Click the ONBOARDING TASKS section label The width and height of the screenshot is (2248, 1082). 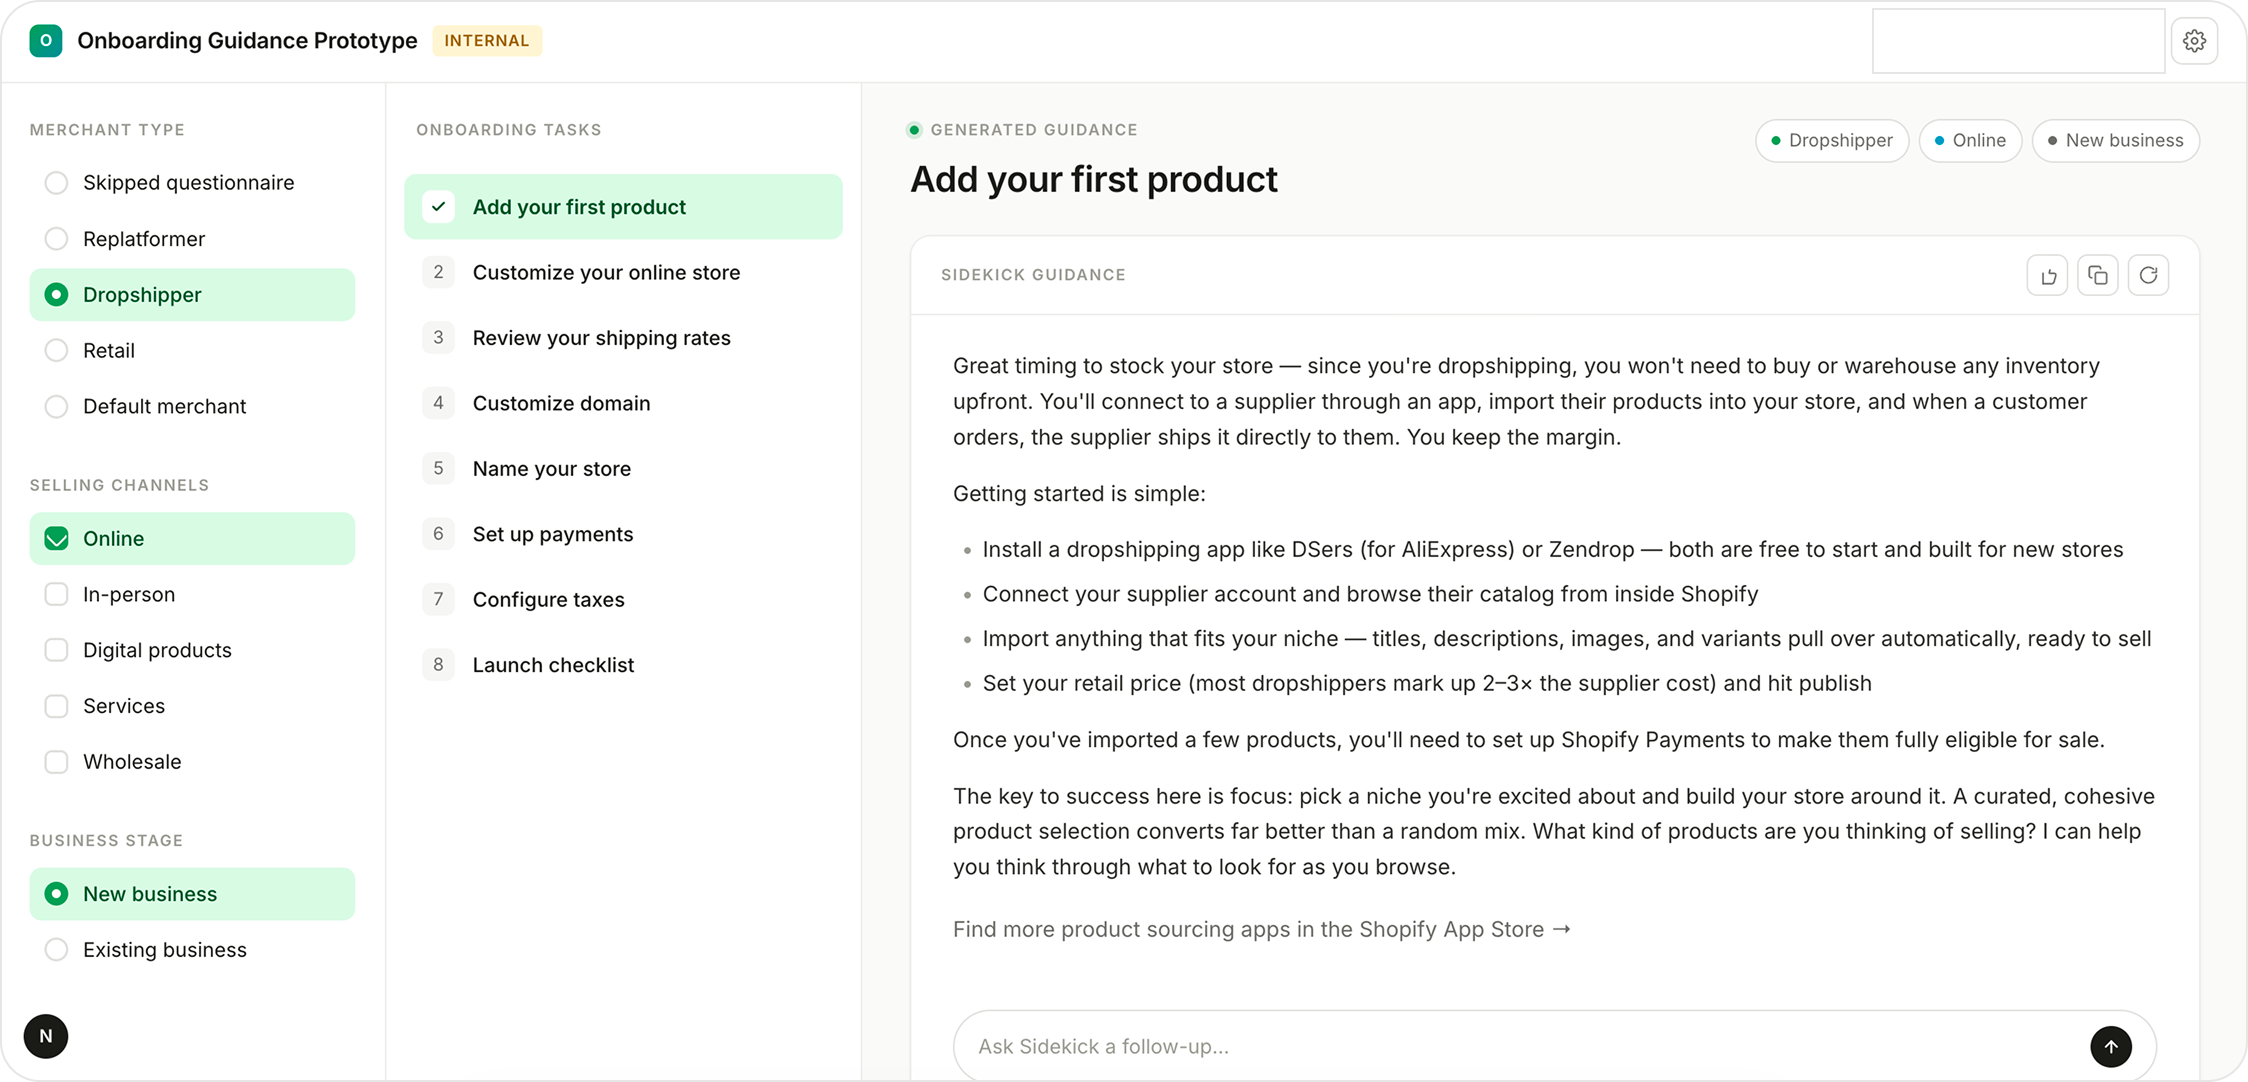click(509, 130)
